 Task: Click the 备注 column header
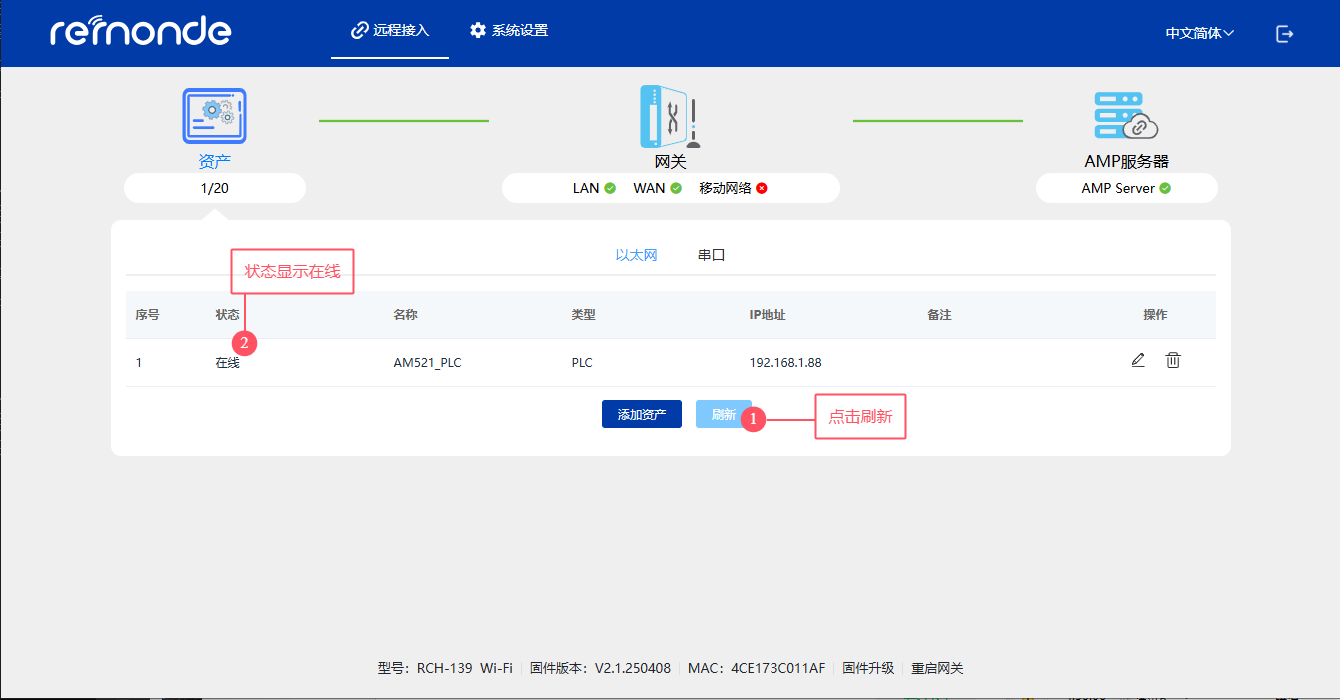pyautogui.click(x=939, y=315)
